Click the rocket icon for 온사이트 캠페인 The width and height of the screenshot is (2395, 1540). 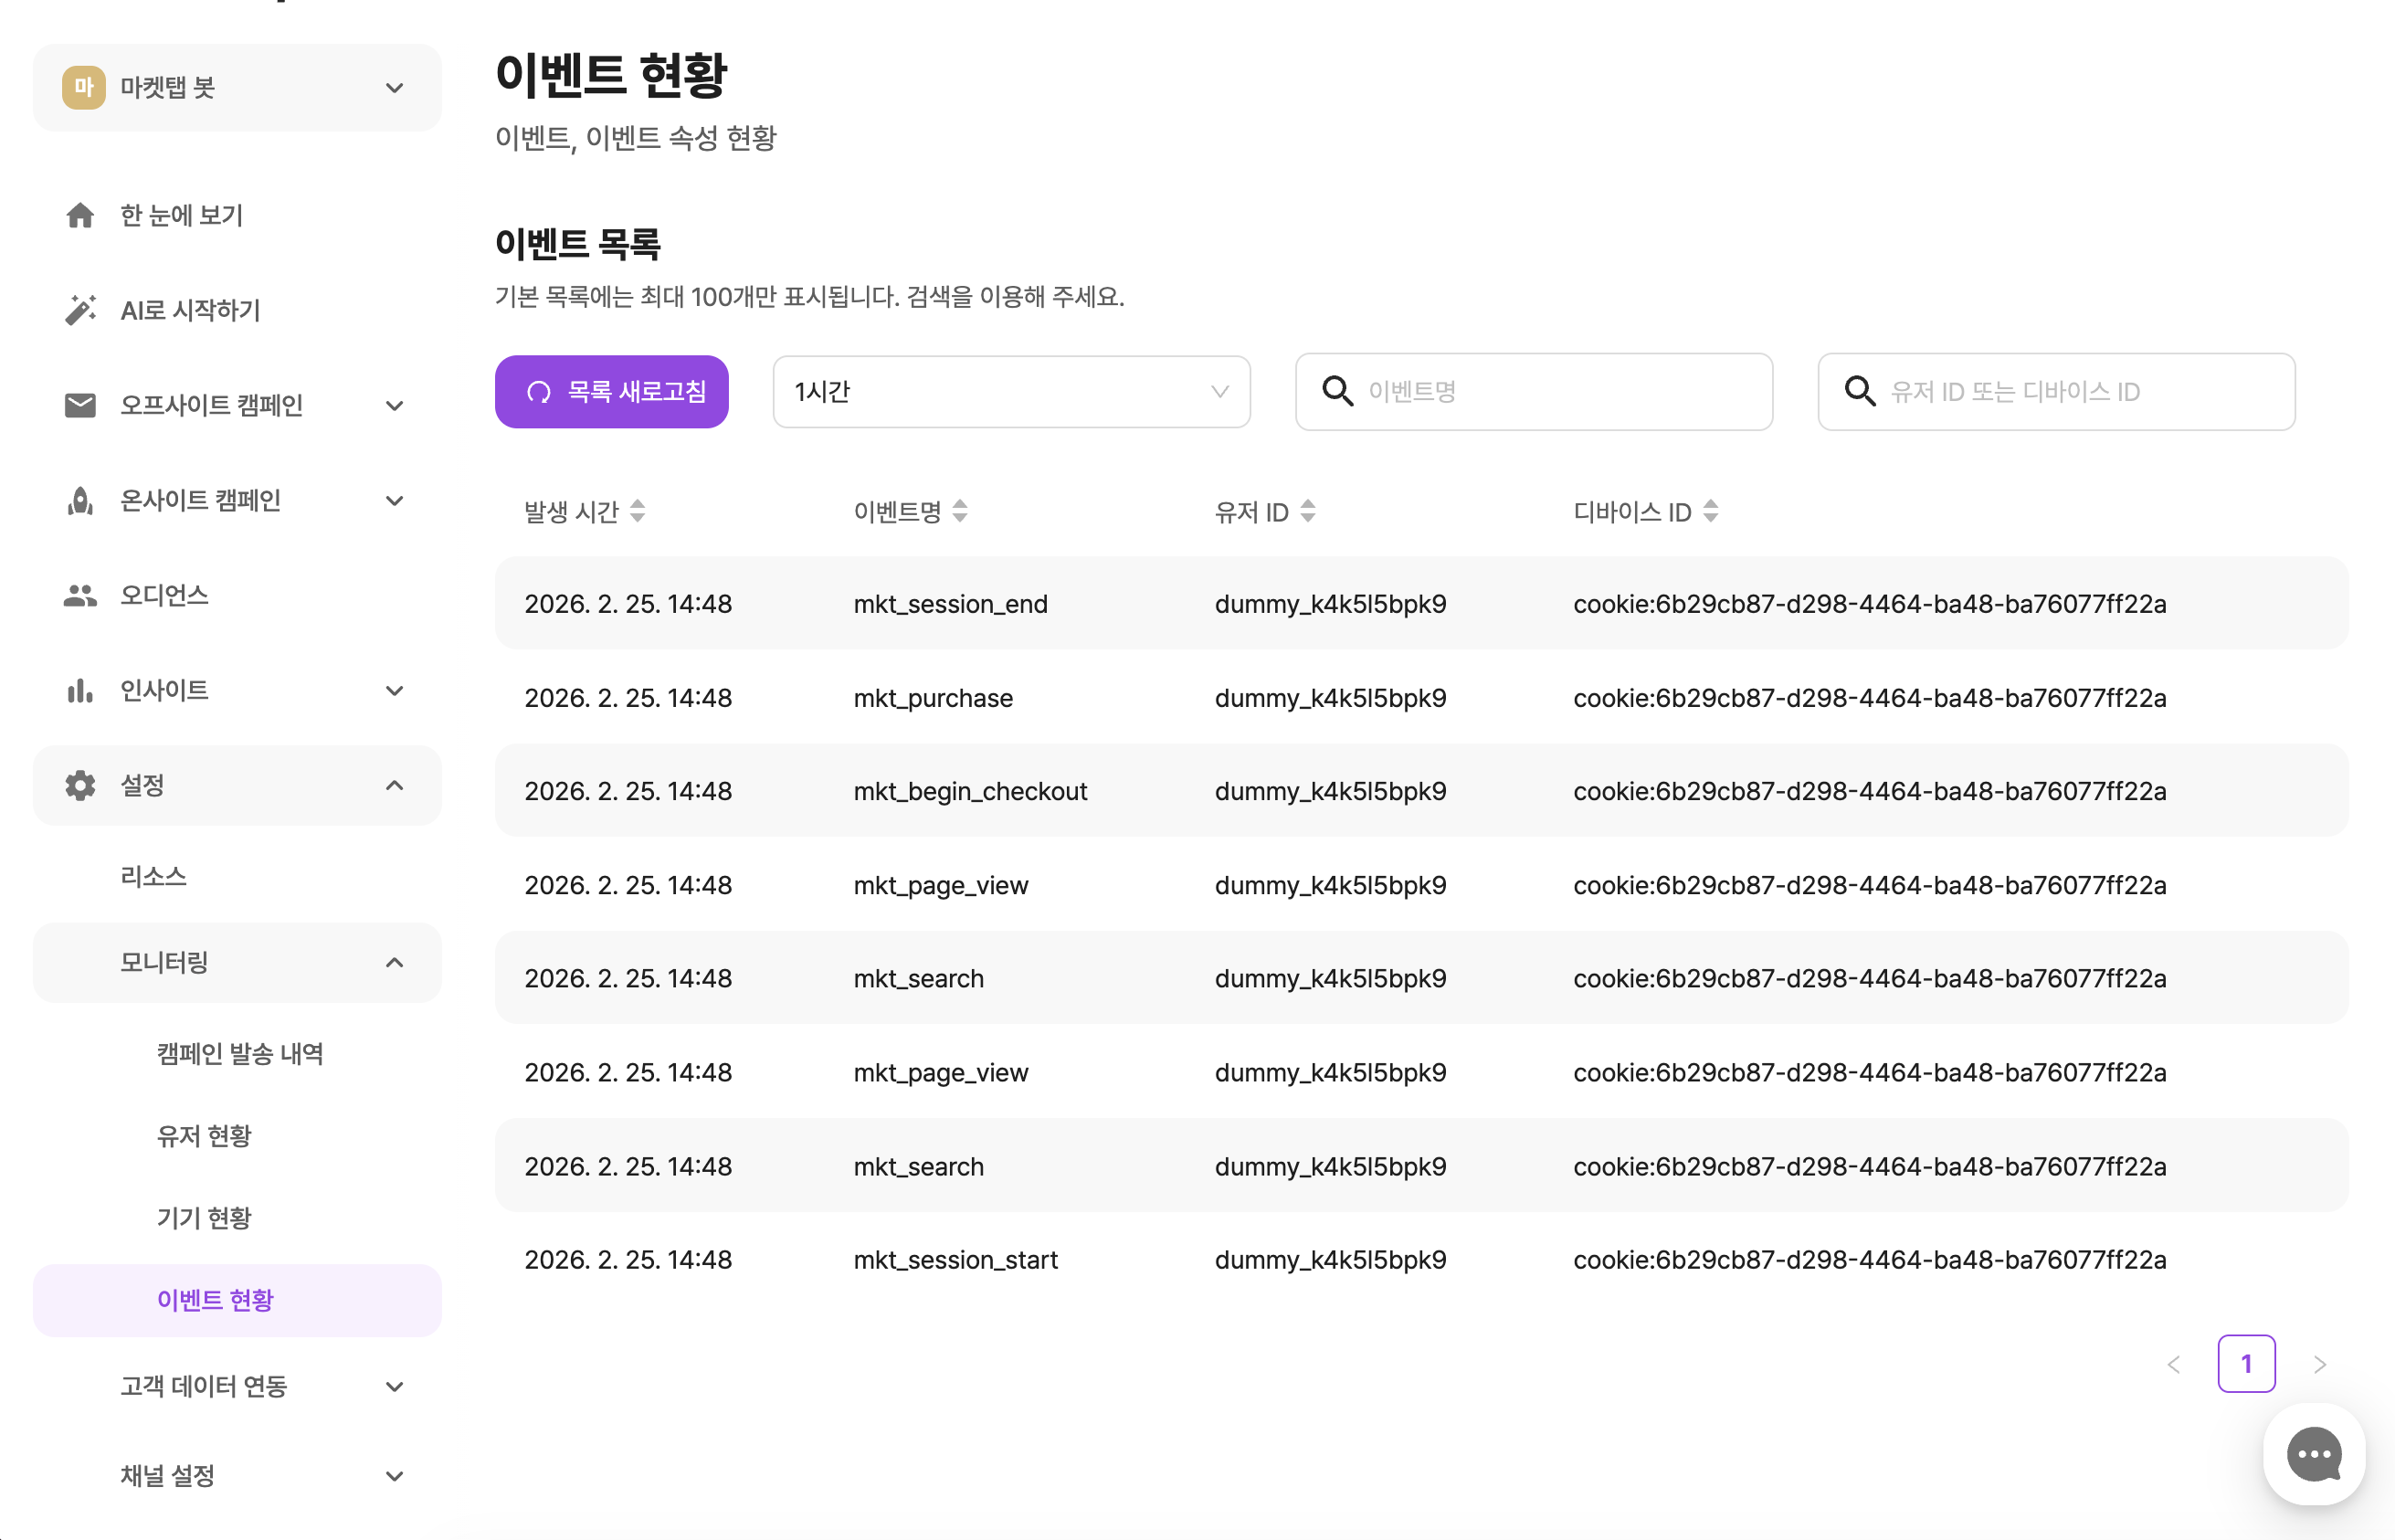(80, 500)
